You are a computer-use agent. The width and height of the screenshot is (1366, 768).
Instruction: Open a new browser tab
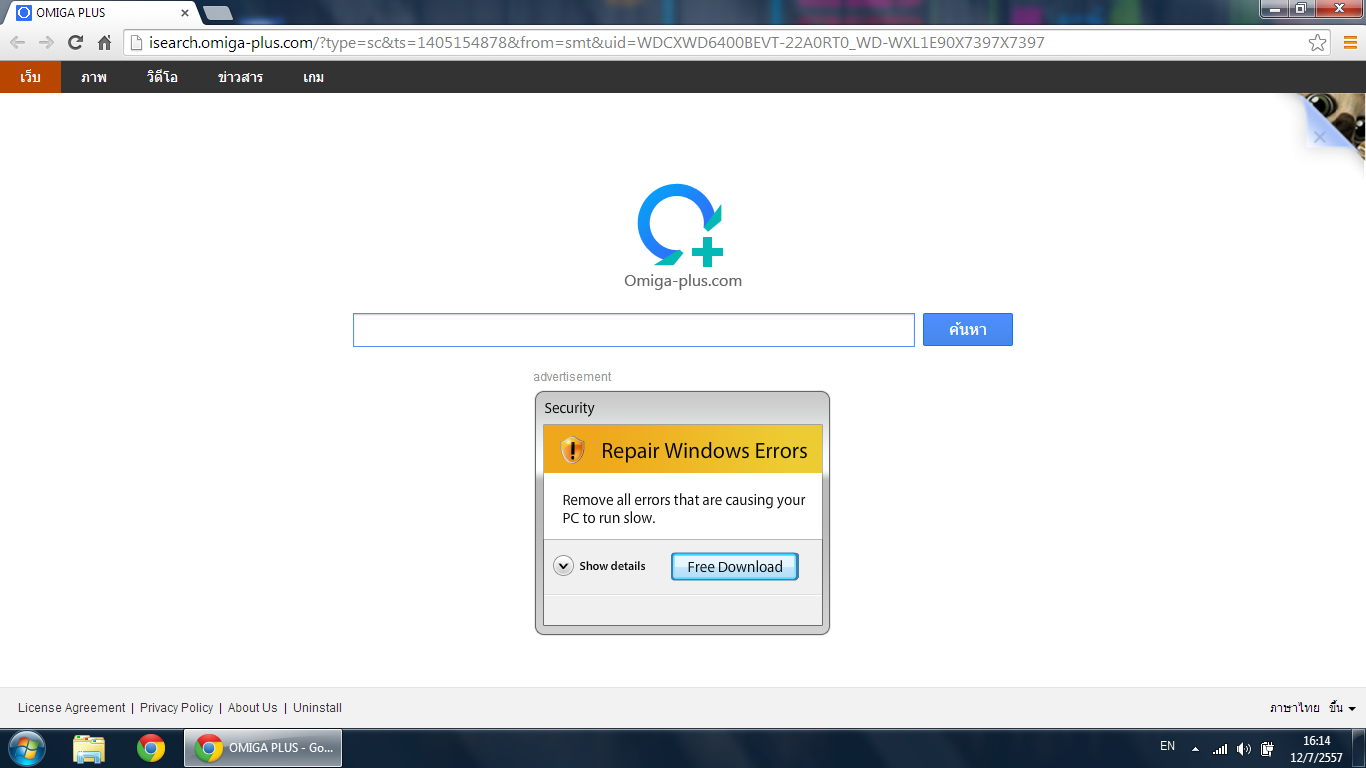tap(217, 13)
